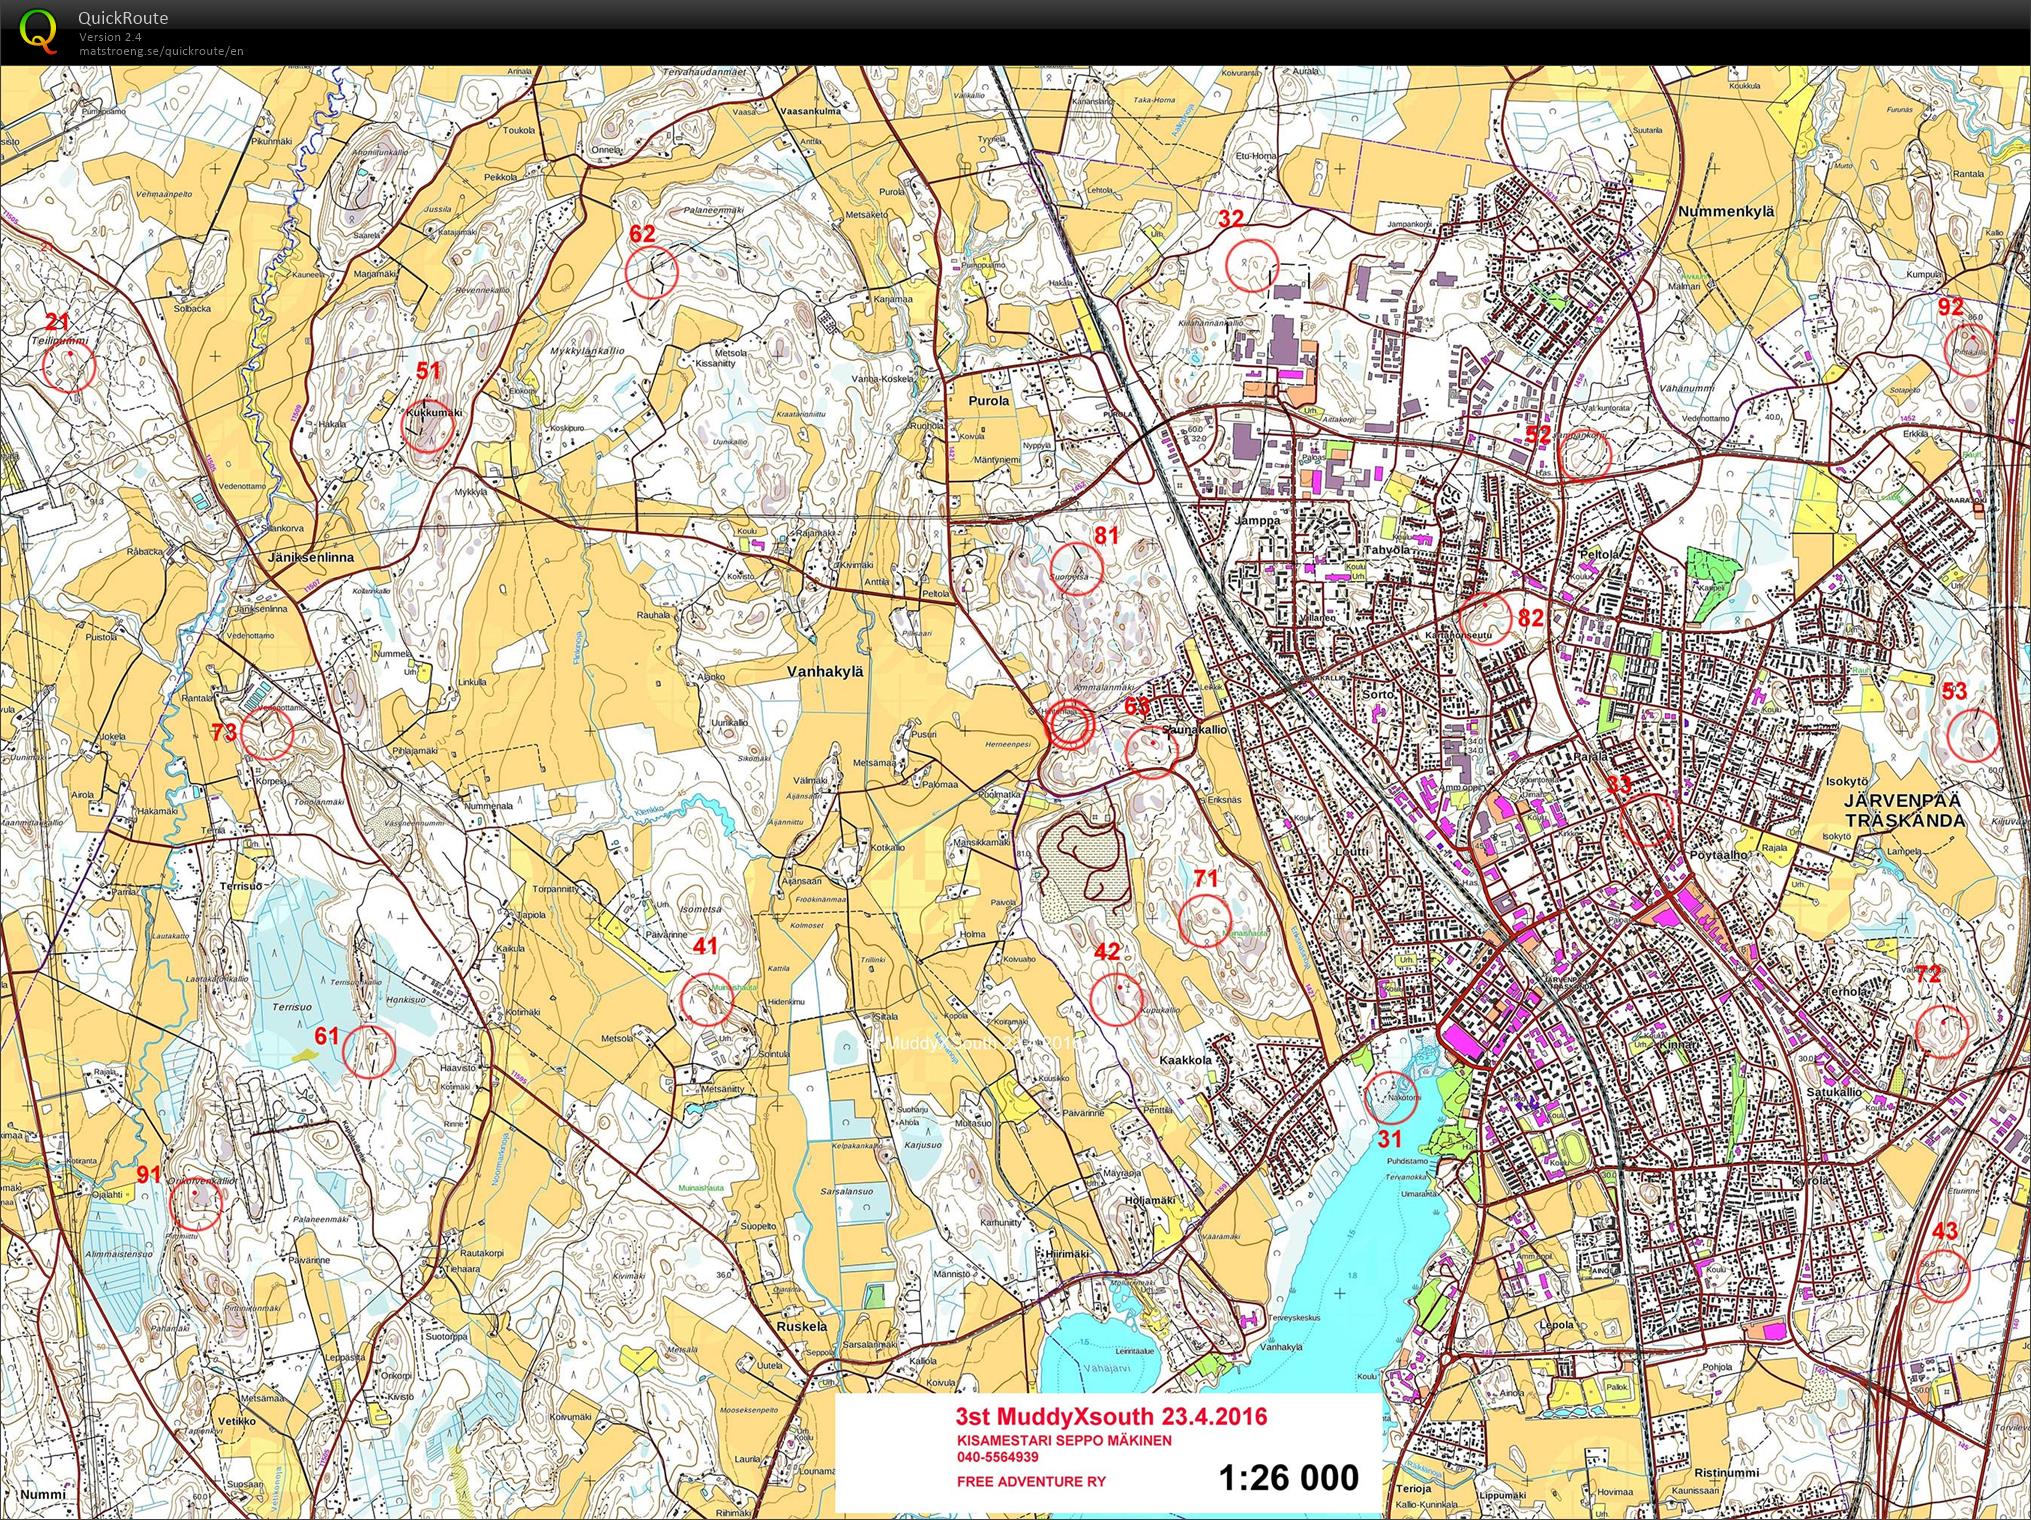Select control circle 72 on the map
2031x1520 pixels.
click(1942, 1031)
